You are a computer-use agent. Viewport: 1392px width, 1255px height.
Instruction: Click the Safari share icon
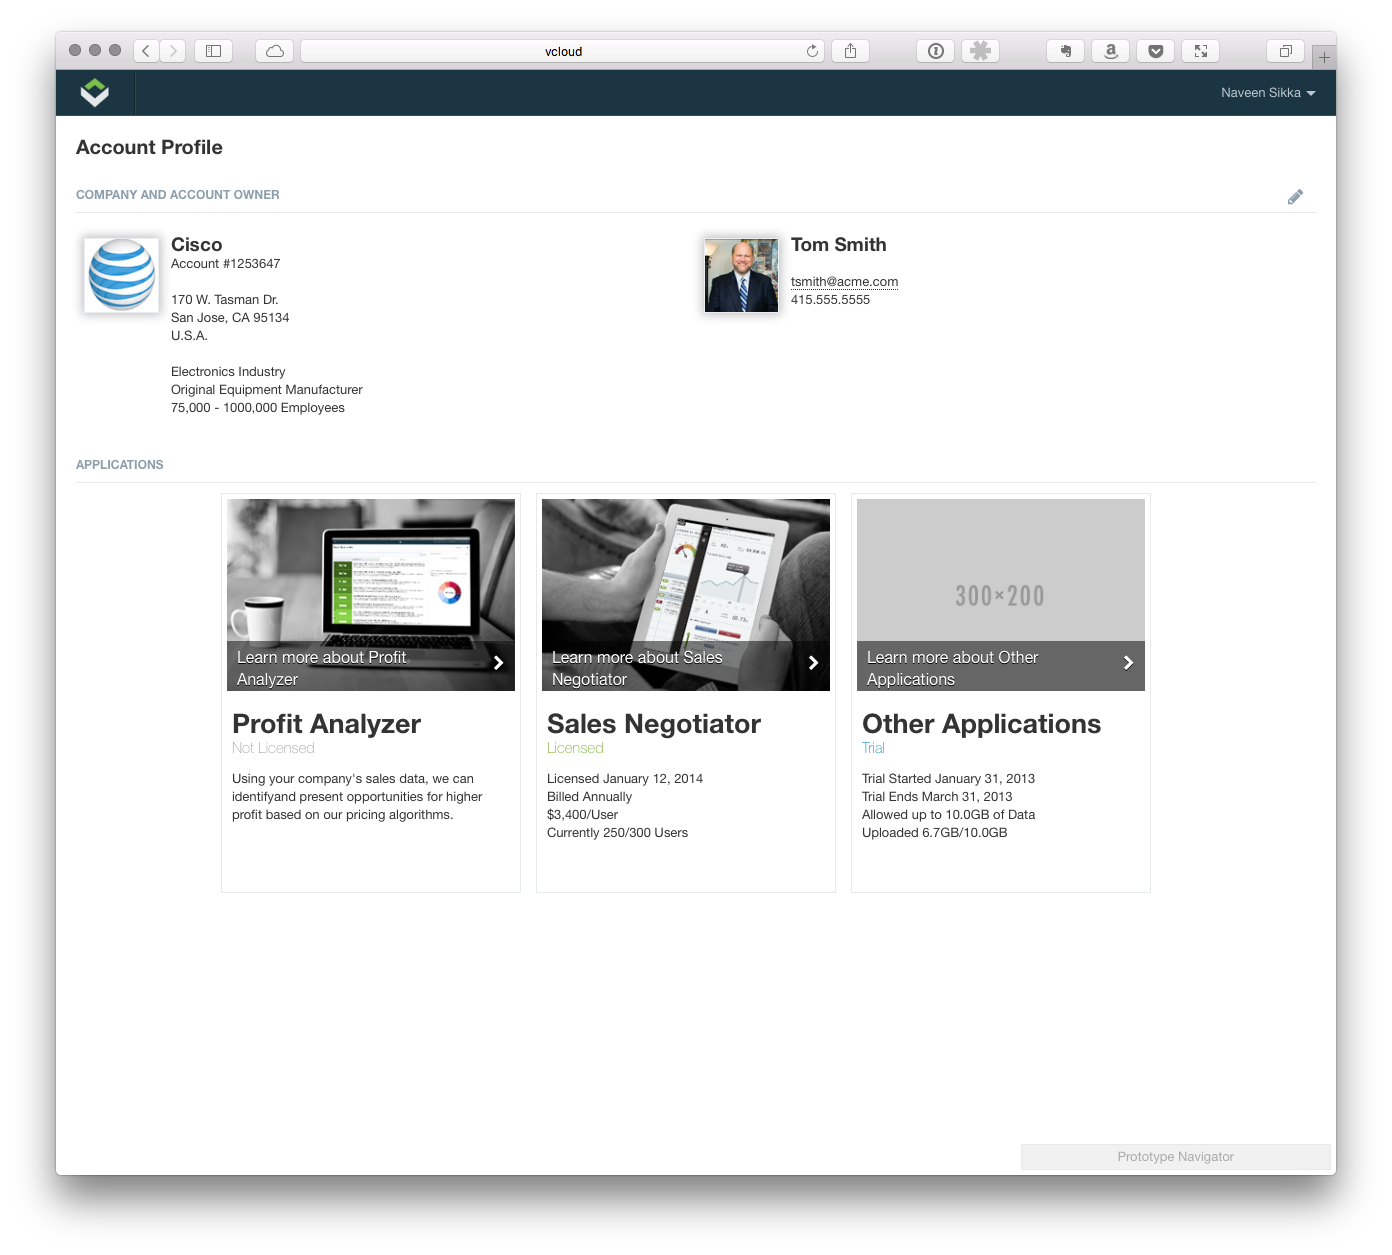[850, 51]
